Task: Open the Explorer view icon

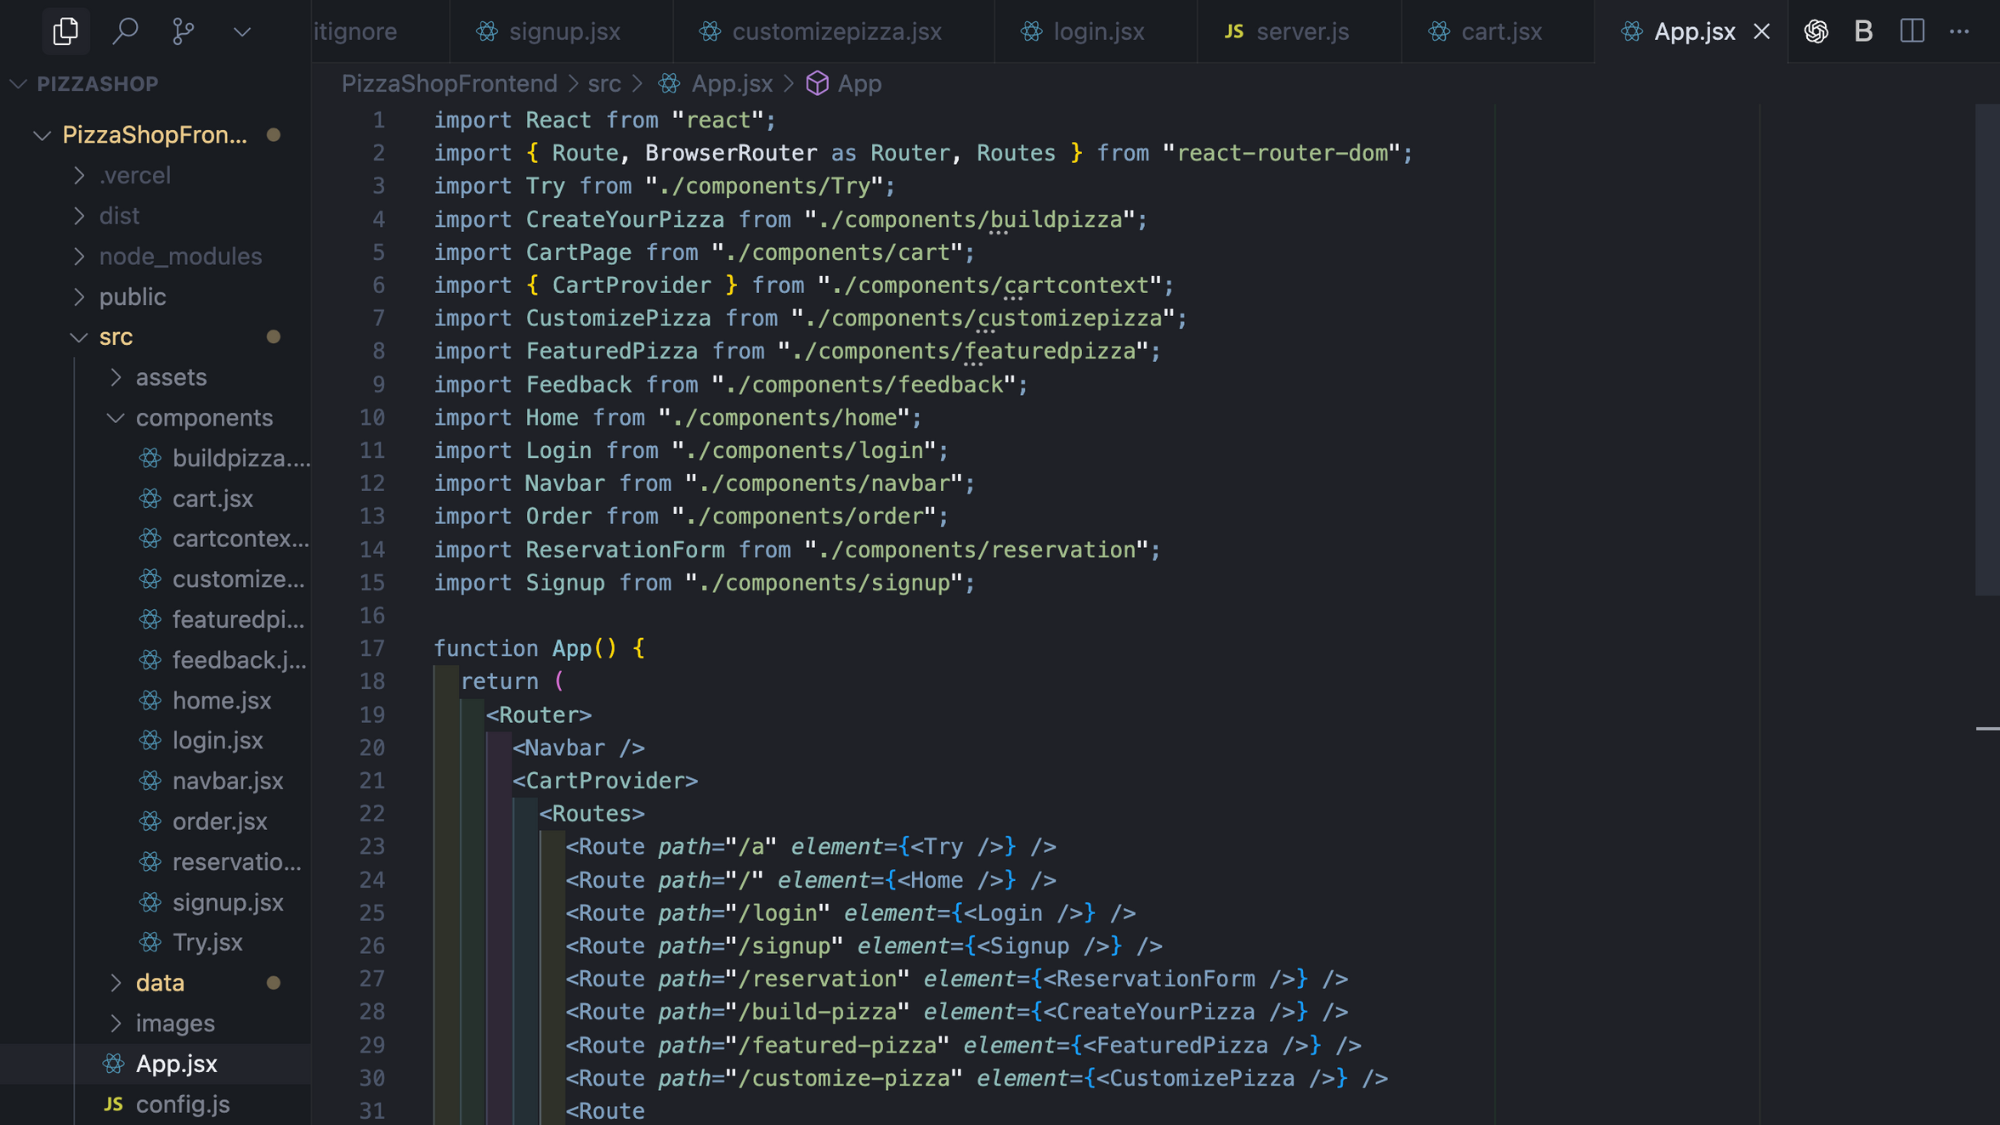Action: [65, 31]
